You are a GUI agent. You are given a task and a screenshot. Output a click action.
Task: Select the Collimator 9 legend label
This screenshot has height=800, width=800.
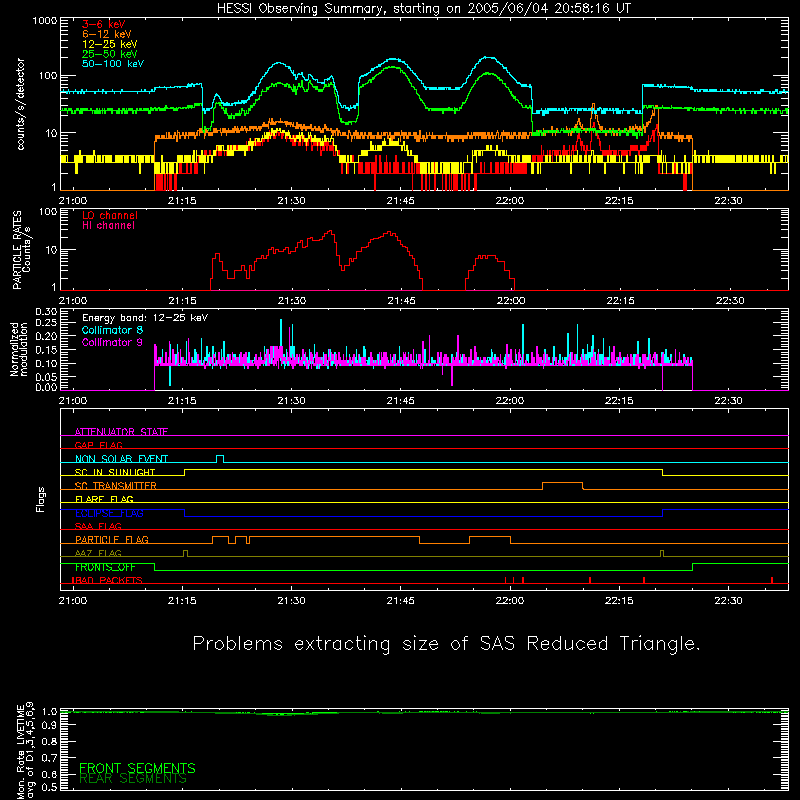[112, 342]
